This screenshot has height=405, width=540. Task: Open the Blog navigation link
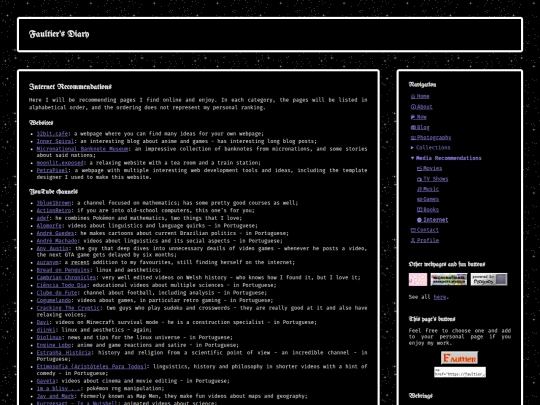coord(420,127)
